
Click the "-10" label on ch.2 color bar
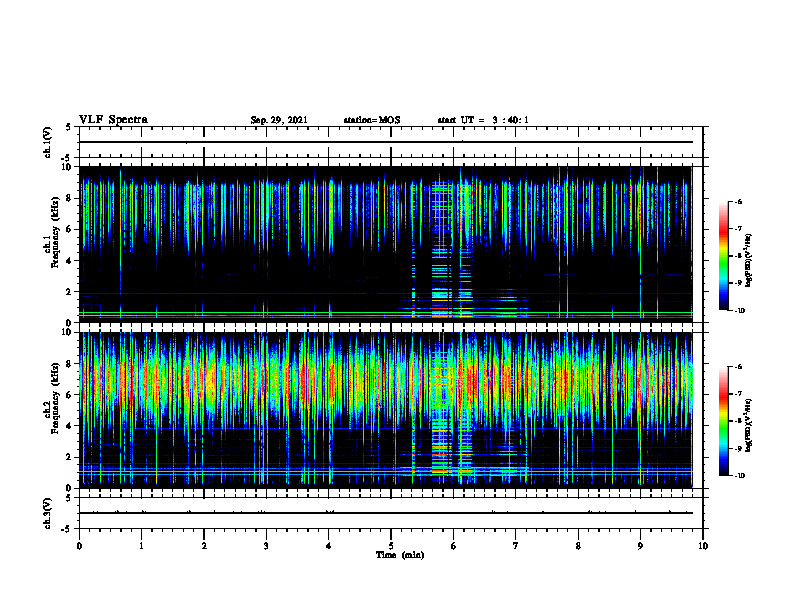coord(740,476)
